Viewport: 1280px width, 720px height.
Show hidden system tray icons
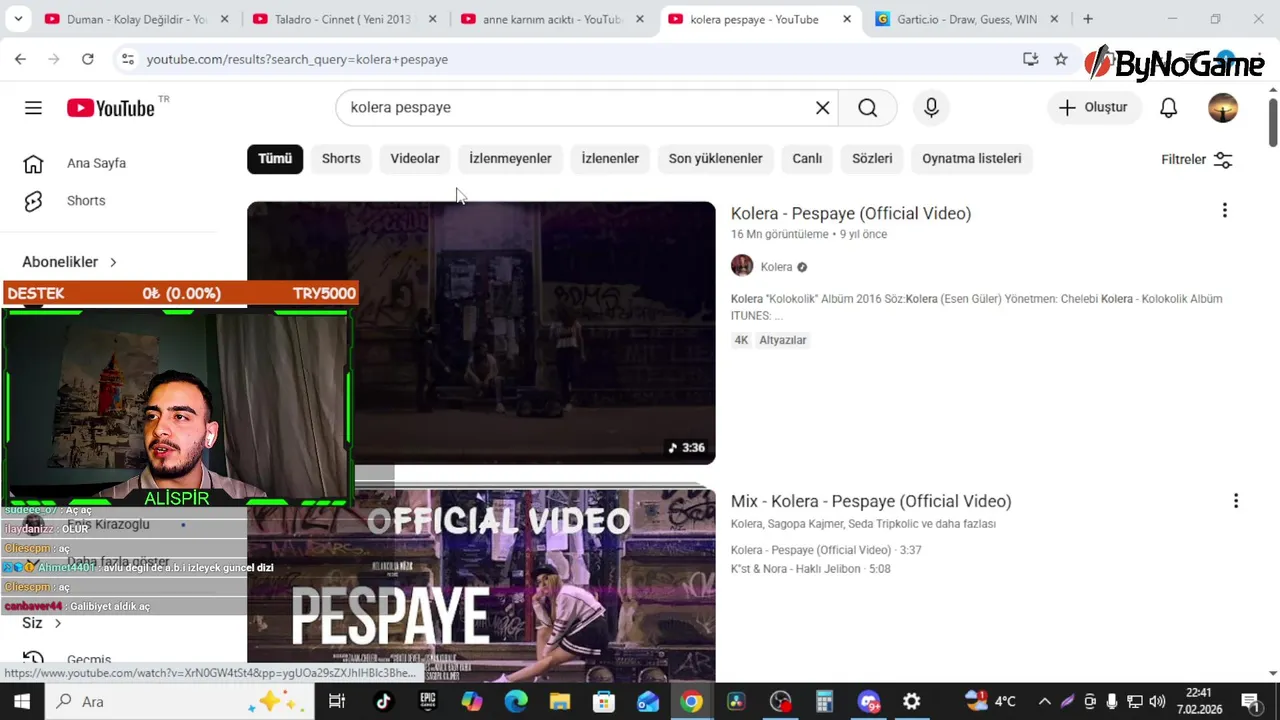point(1044,701)
